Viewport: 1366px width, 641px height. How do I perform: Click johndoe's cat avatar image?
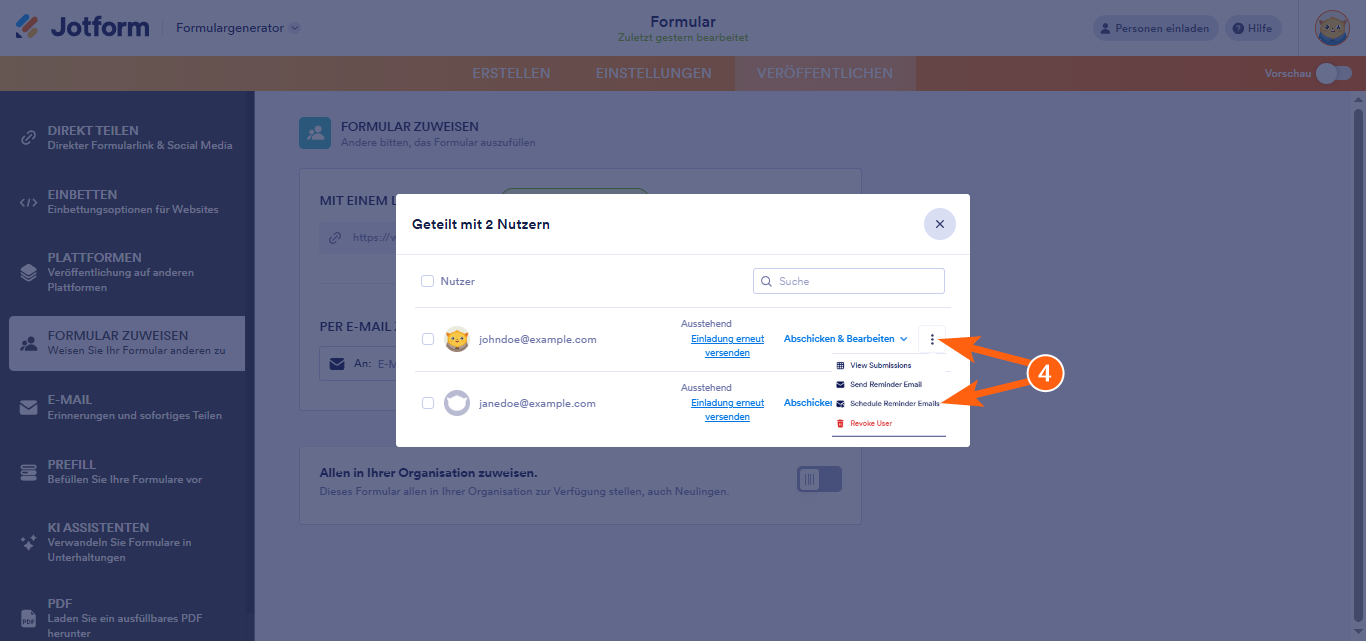pyautogui.click(x=457, y=339)
